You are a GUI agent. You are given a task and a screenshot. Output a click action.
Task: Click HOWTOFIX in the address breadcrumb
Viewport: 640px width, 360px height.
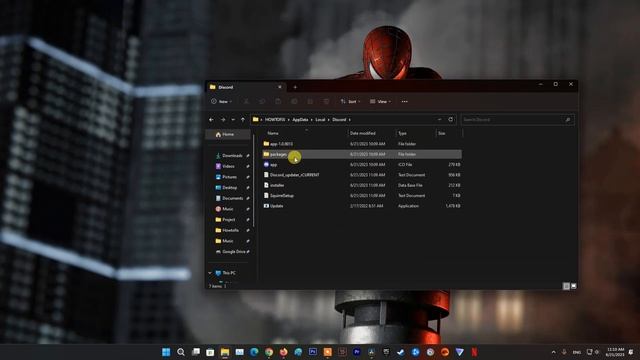(275, 120)
